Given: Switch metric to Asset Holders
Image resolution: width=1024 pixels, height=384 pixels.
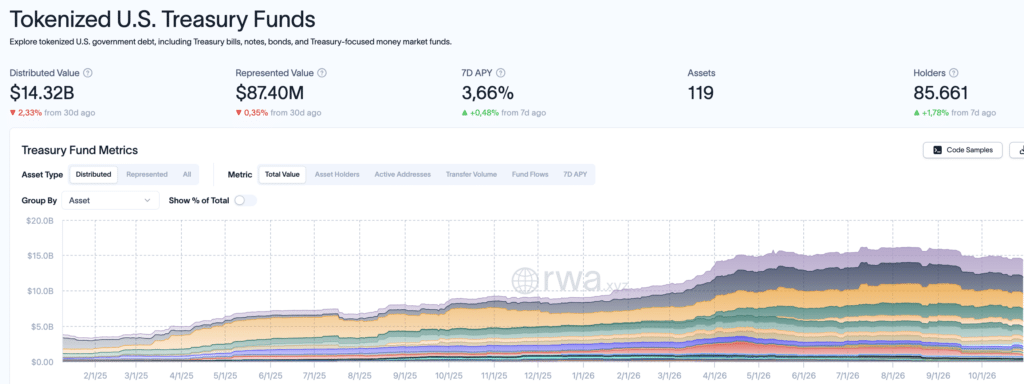Looking at the screenshot, I should [337, 174].
